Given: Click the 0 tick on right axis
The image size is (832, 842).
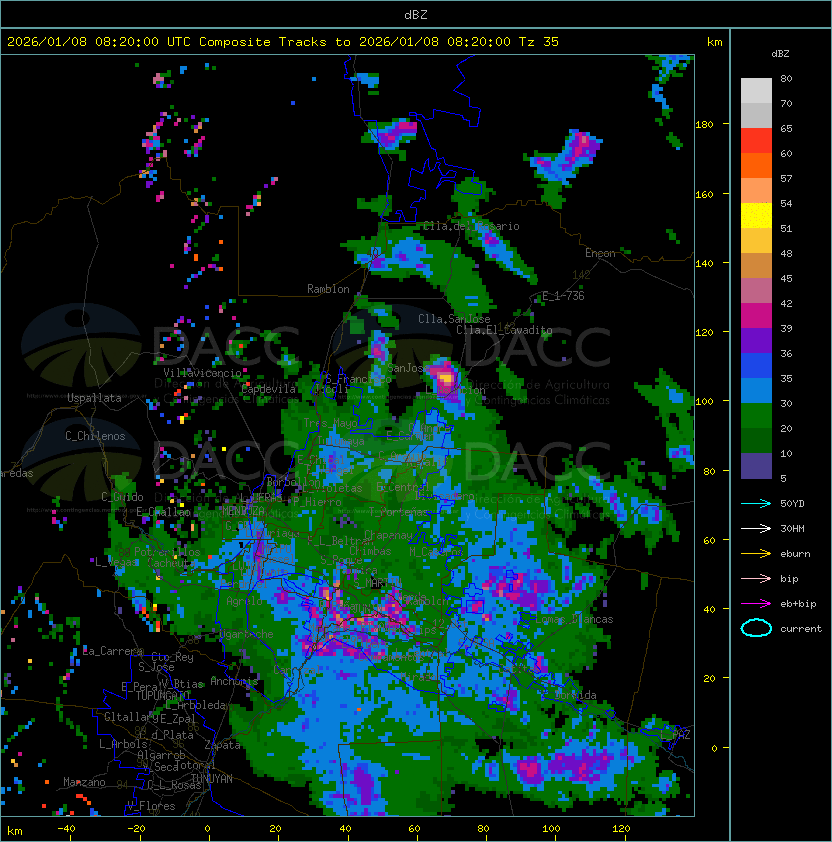Looking at the screenshot, I should [x=714, y=748].
